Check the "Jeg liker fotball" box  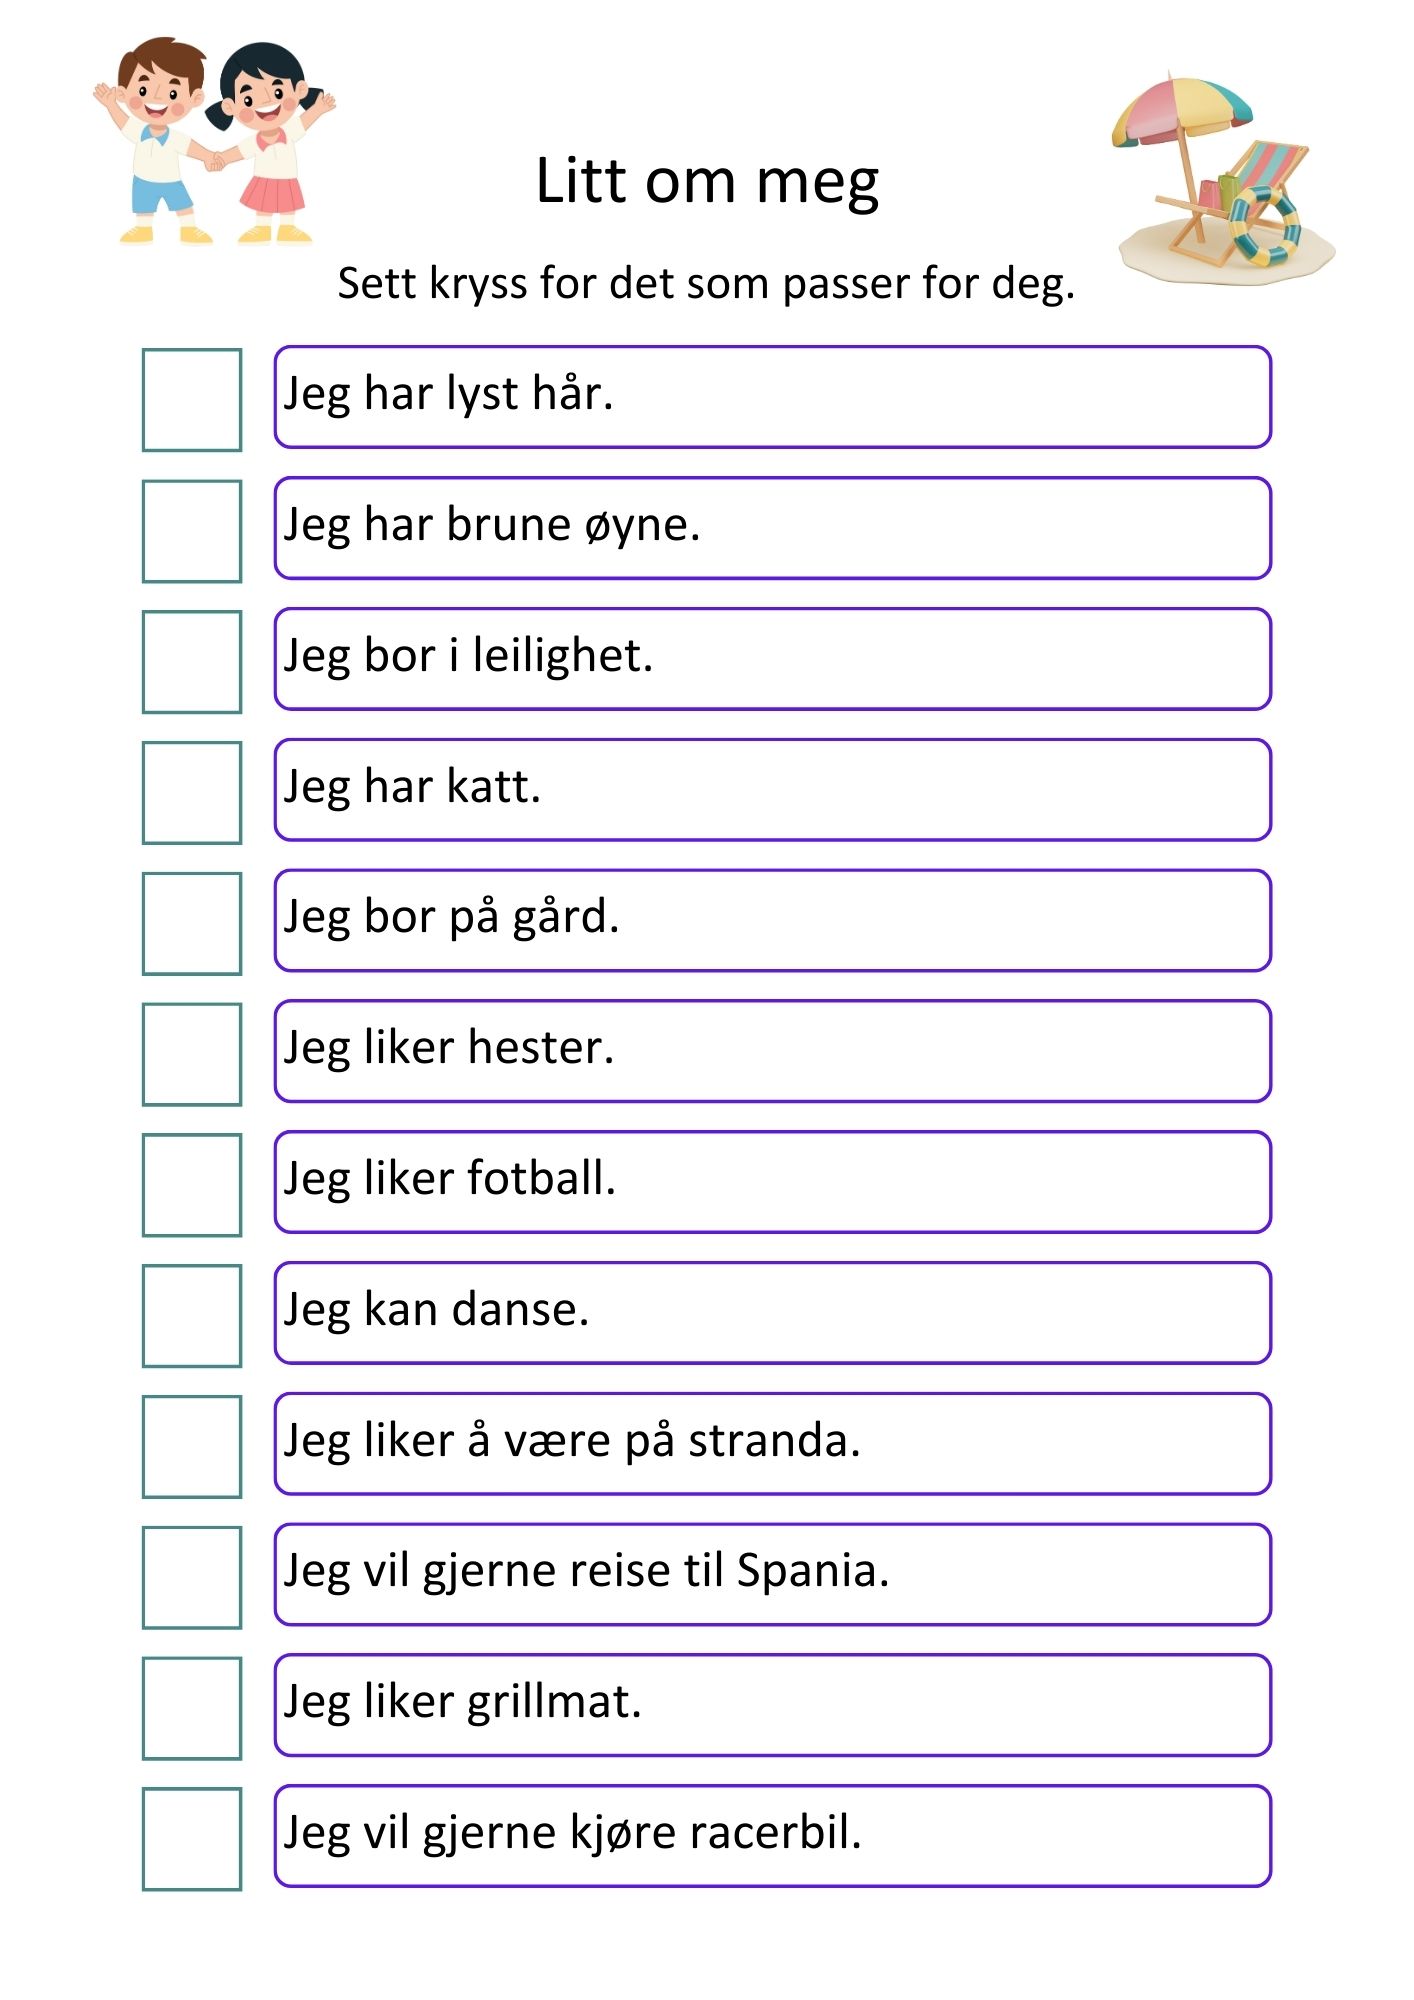(192, 1185)
